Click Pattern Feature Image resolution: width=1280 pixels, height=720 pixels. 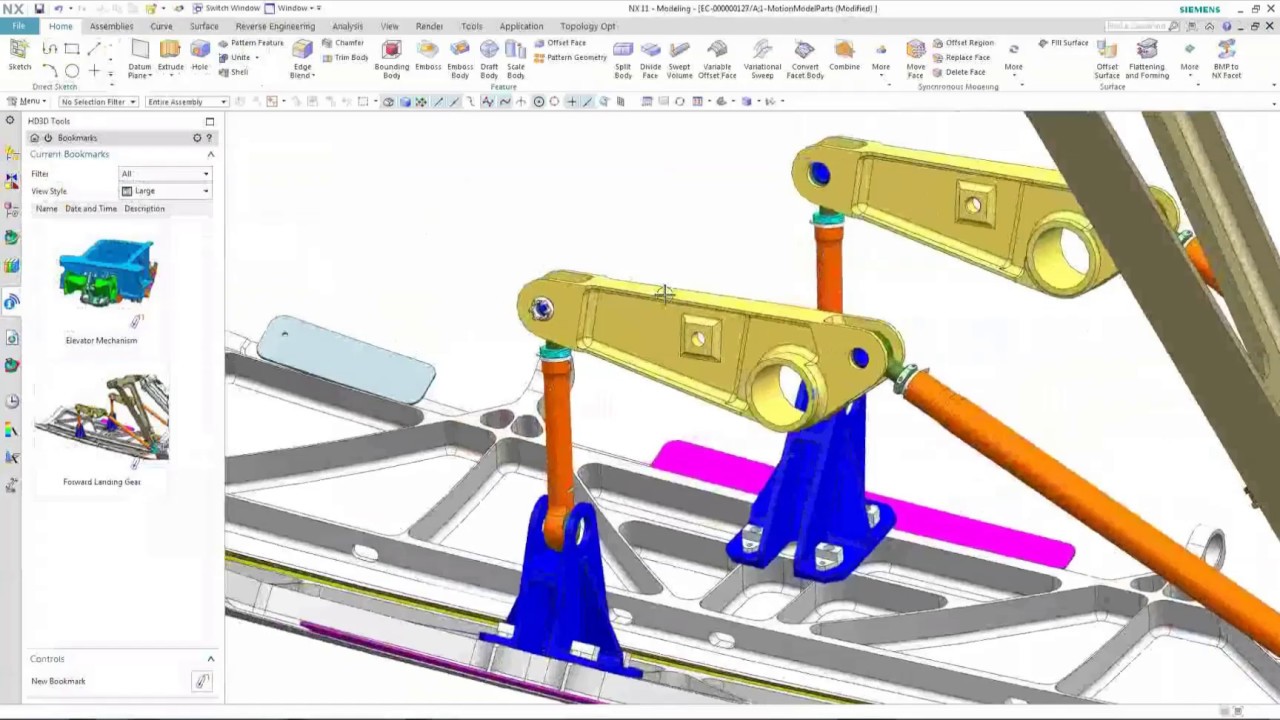pos(251,43)
